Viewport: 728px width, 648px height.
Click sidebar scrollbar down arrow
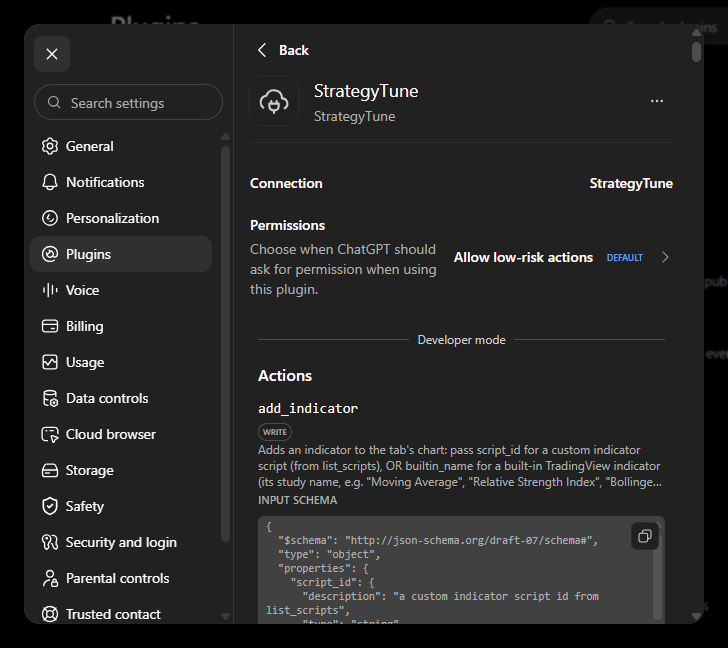[x=226, y=616]
